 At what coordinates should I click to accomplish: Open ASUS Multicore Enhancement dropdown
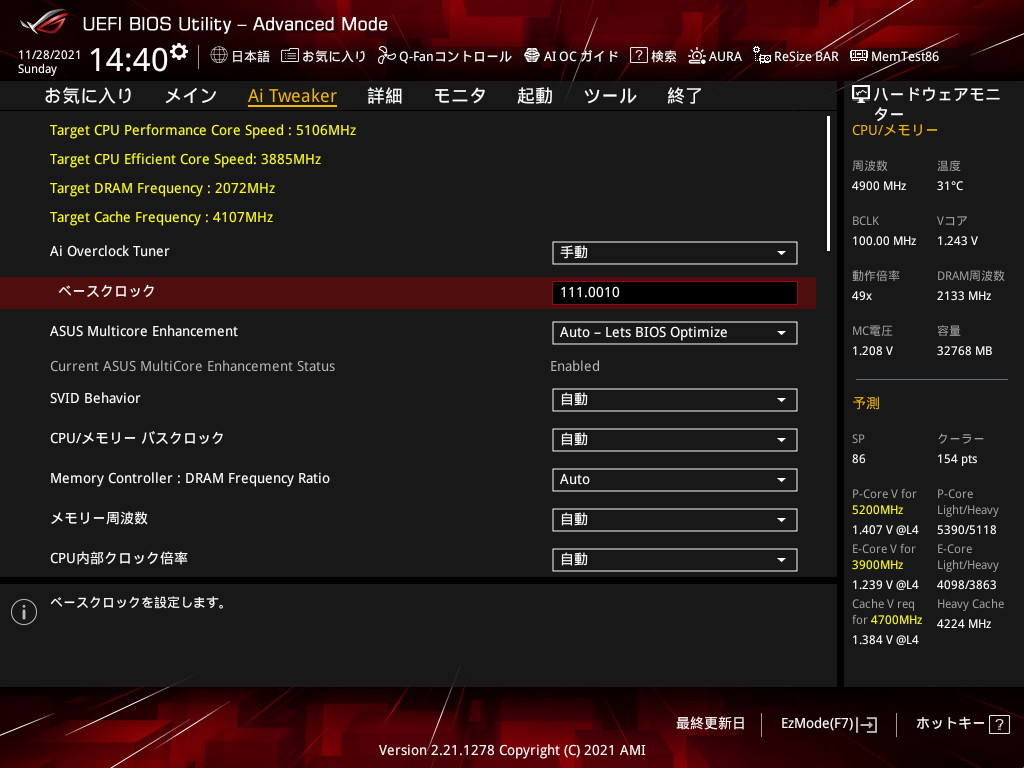click(675, 332)
